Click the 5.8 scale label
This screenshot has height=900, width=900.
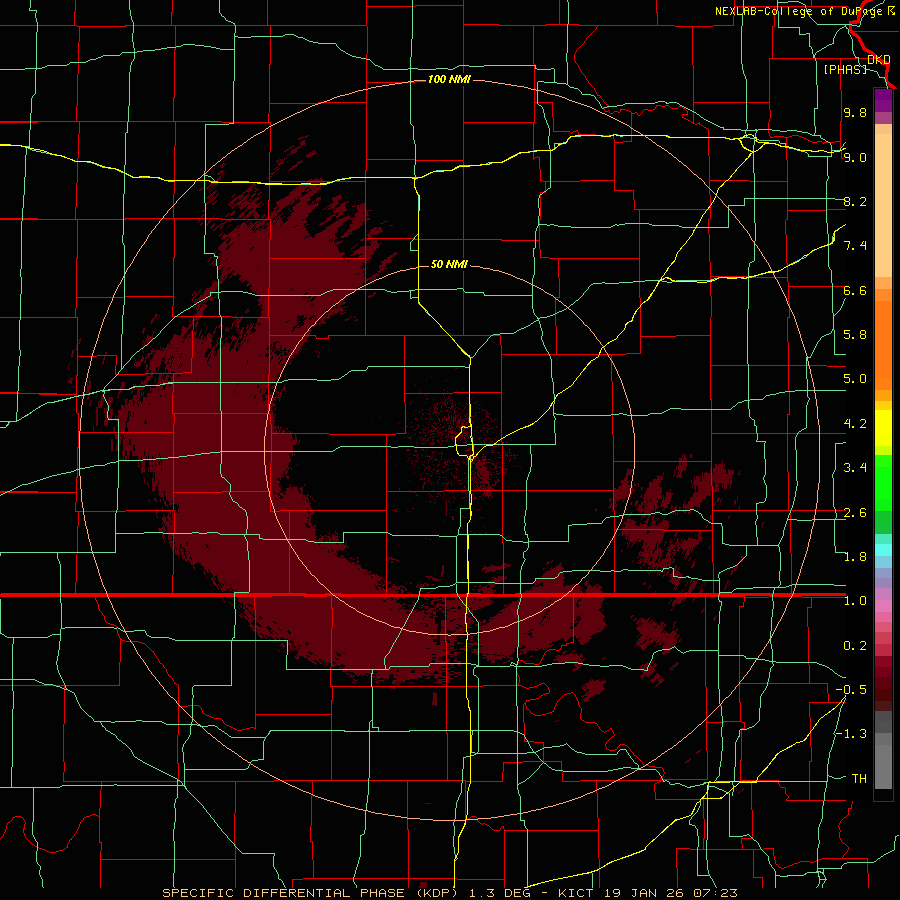(855, 335)
